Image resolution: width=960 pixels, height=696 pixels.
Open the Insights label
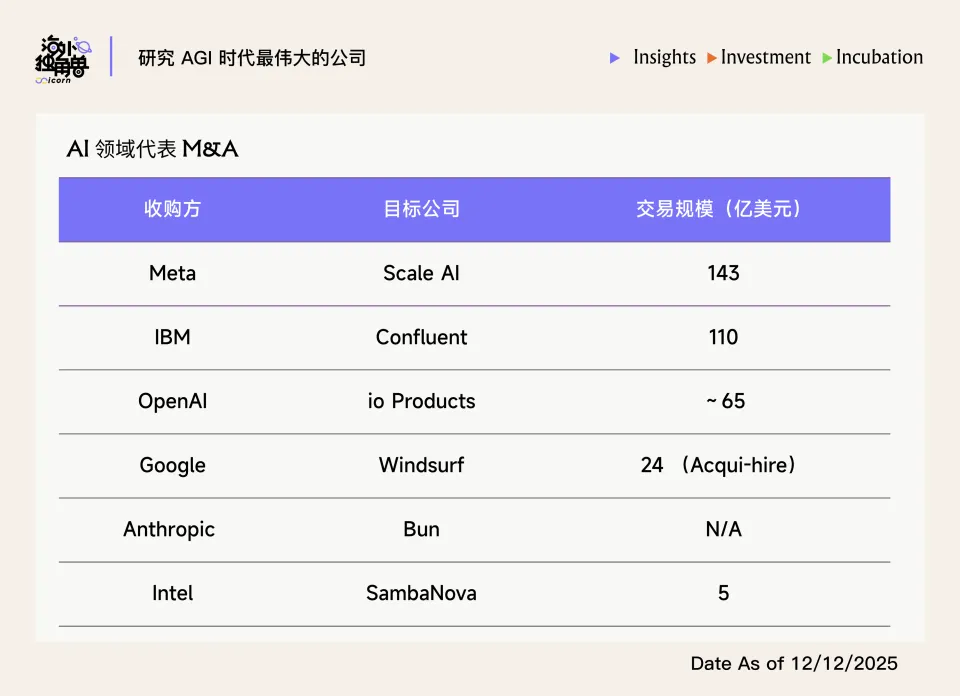pos(664,57)
